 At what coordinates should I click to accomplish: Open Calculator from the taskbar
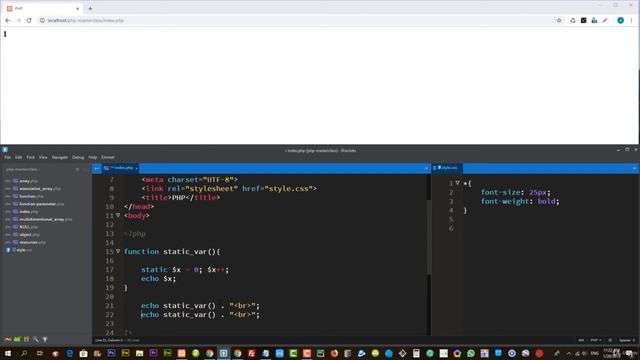click(x=416, y=353)
